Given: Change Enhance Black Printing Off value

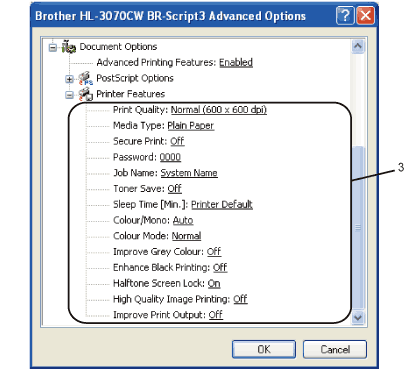Looking at the screenshot, I should point(220,267).
